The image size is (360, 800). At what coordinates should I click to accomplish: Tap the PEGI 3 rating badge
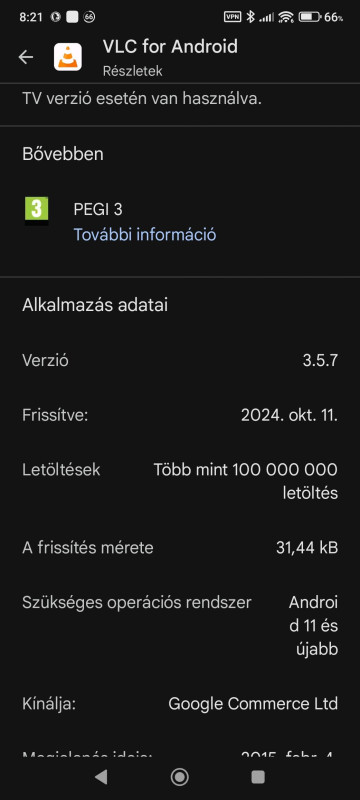[x=37, y=211]
